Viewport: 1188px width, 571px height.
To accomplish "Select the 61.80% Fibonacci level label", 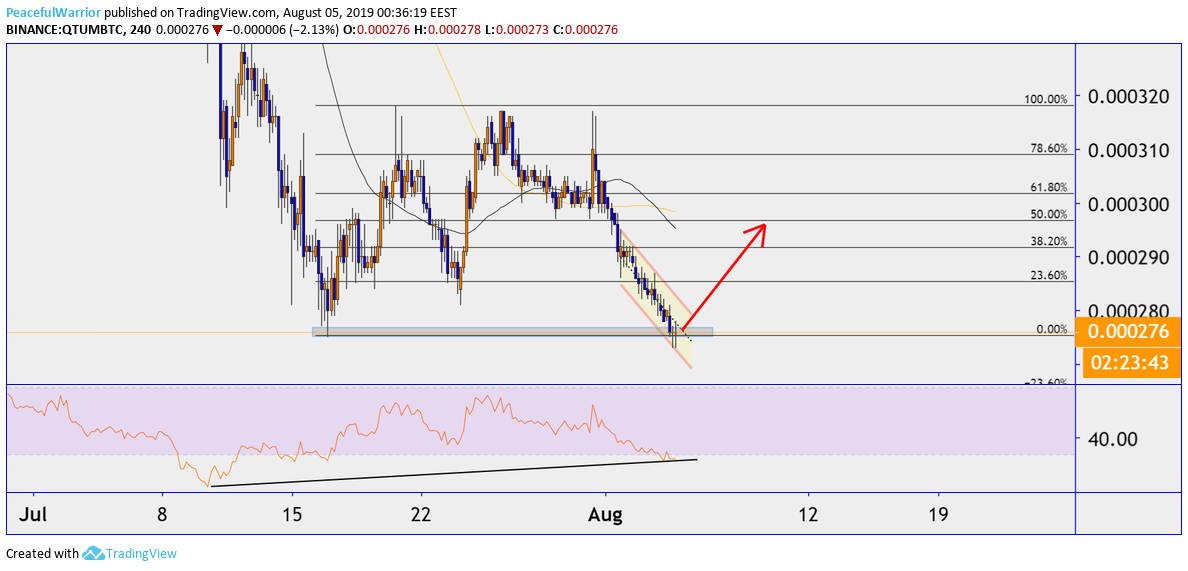I will tap(1048, 187).
